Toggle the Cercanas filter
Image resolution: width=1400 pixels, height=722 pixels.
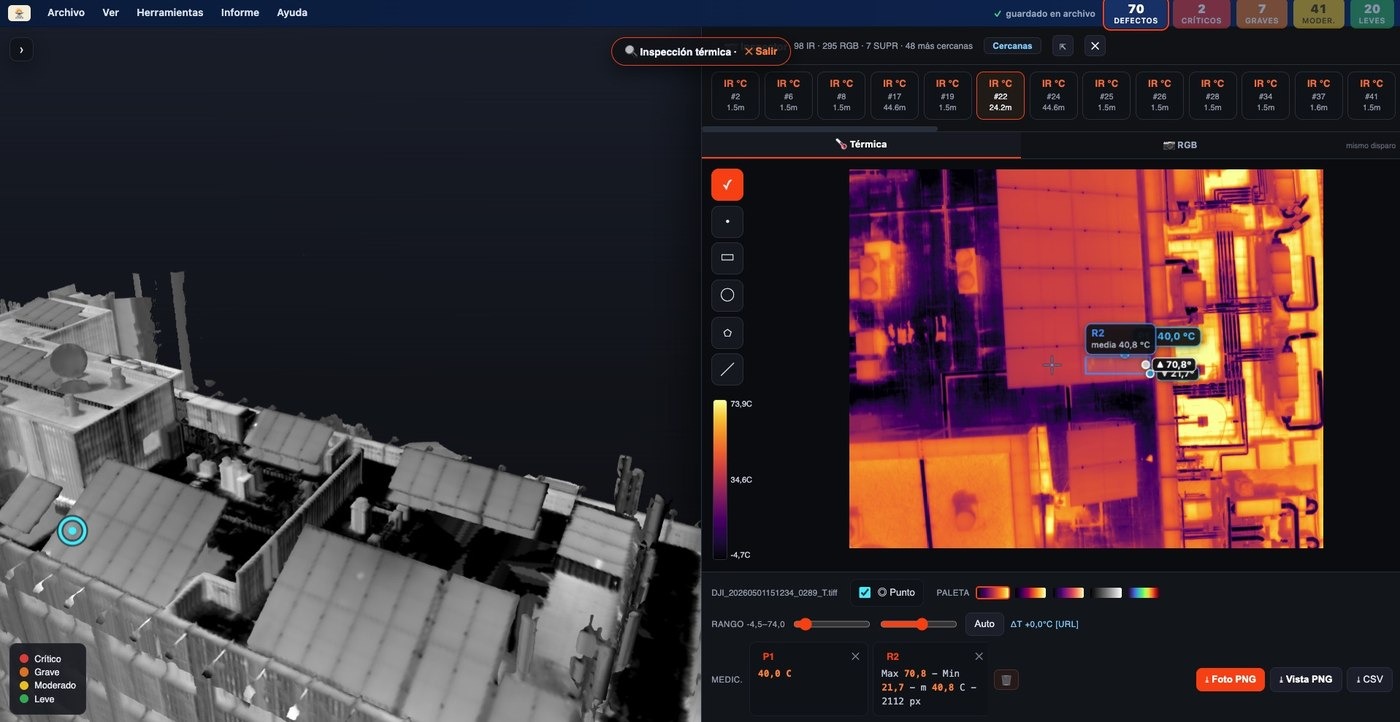click(x=1012, y=46)
